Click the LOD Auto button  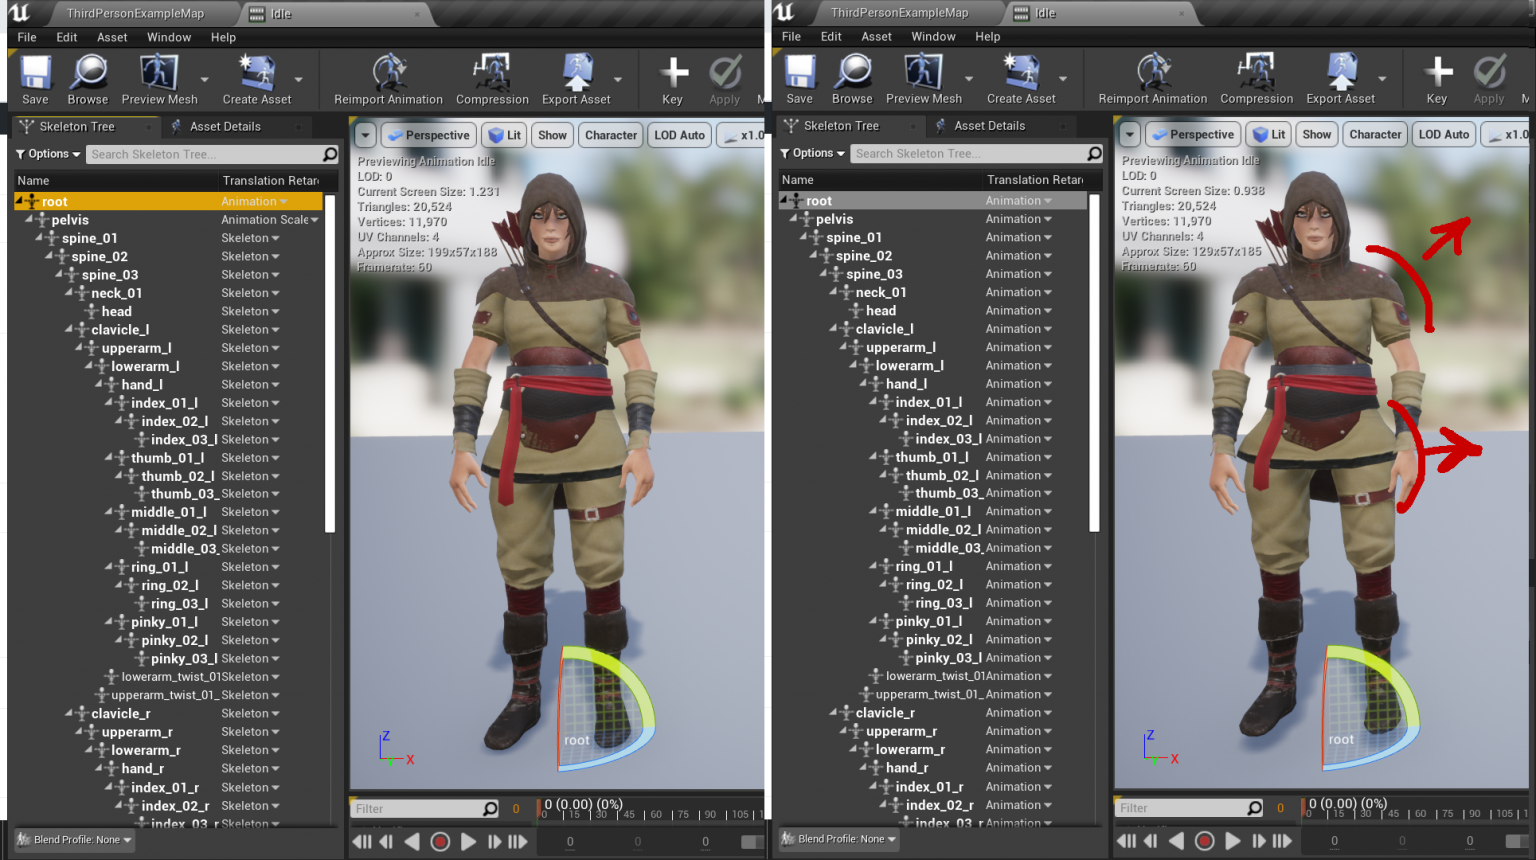coord(679,134)
